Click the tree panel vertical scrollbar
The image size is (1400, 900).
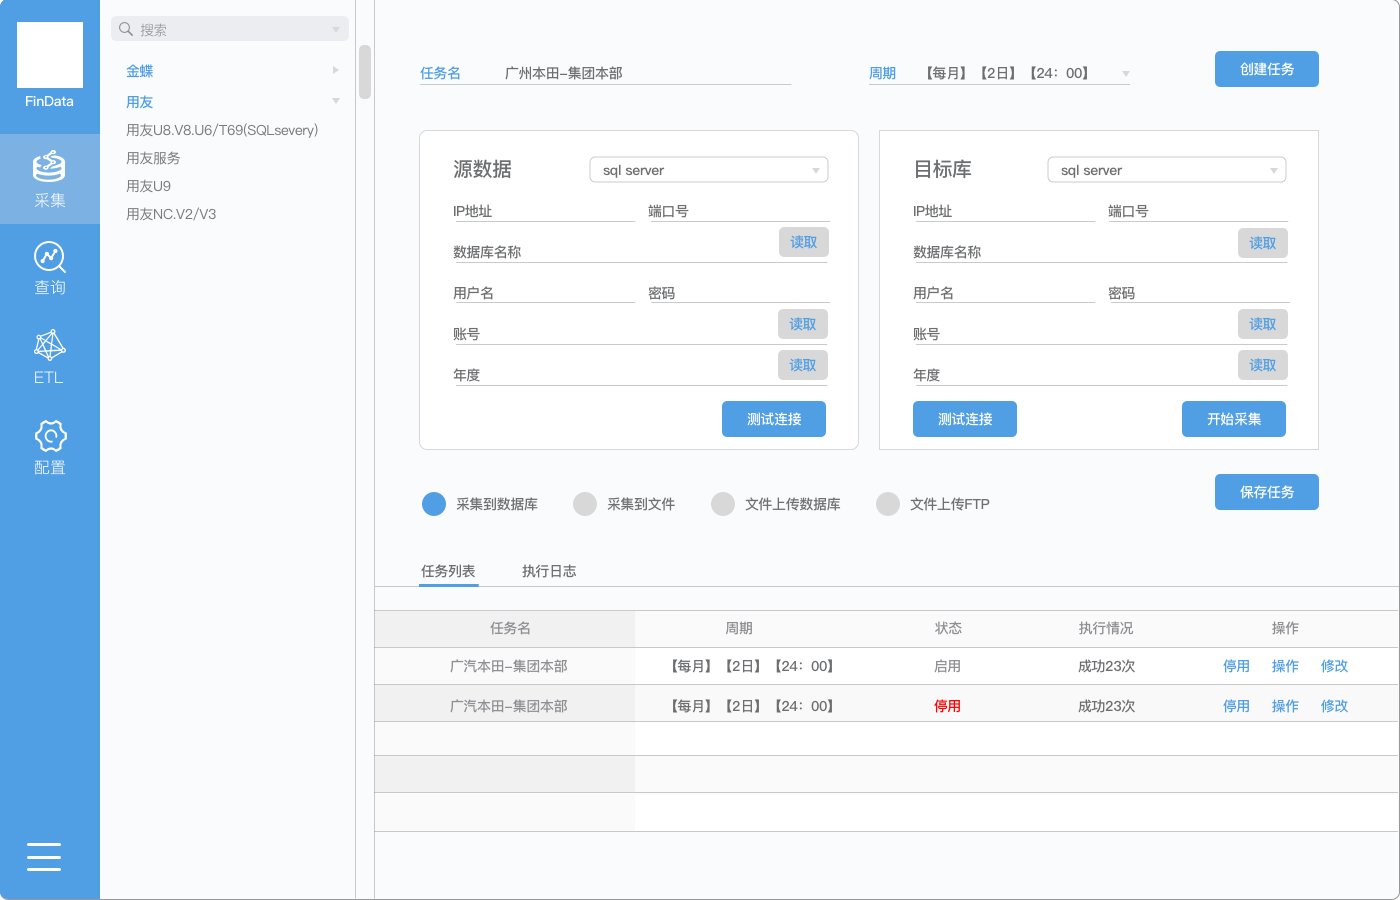(x=365, y=72)
